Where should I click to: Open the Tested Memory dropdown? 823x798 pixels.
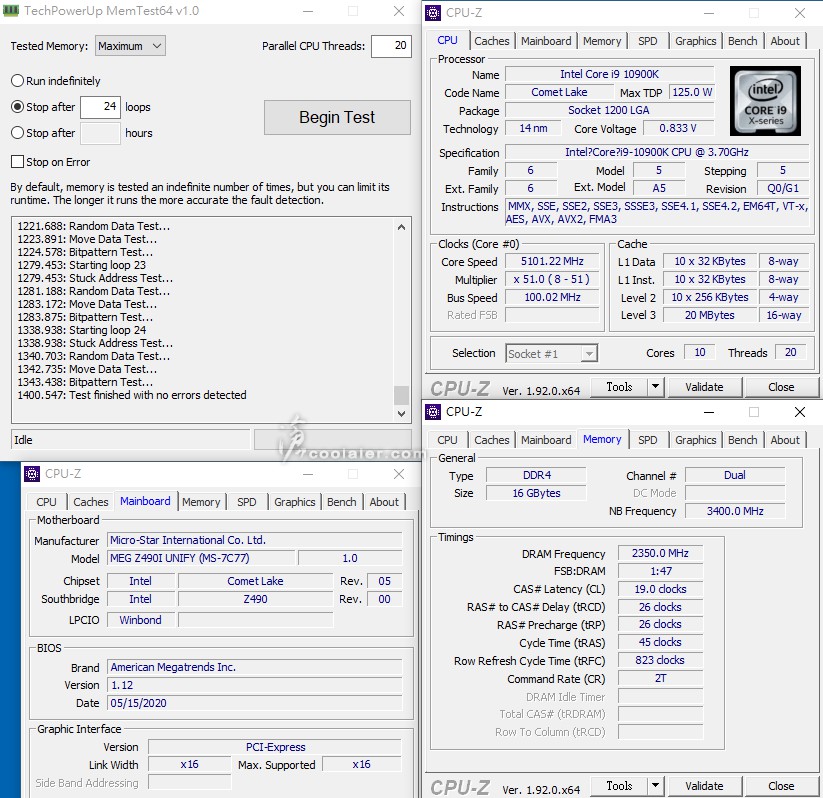130,46
